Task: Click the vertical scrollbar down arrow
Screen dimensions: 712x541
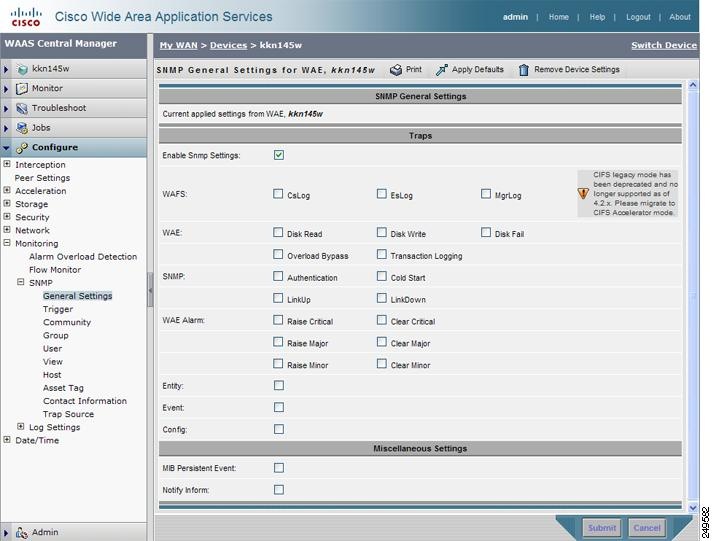Action: pos(693,508)
